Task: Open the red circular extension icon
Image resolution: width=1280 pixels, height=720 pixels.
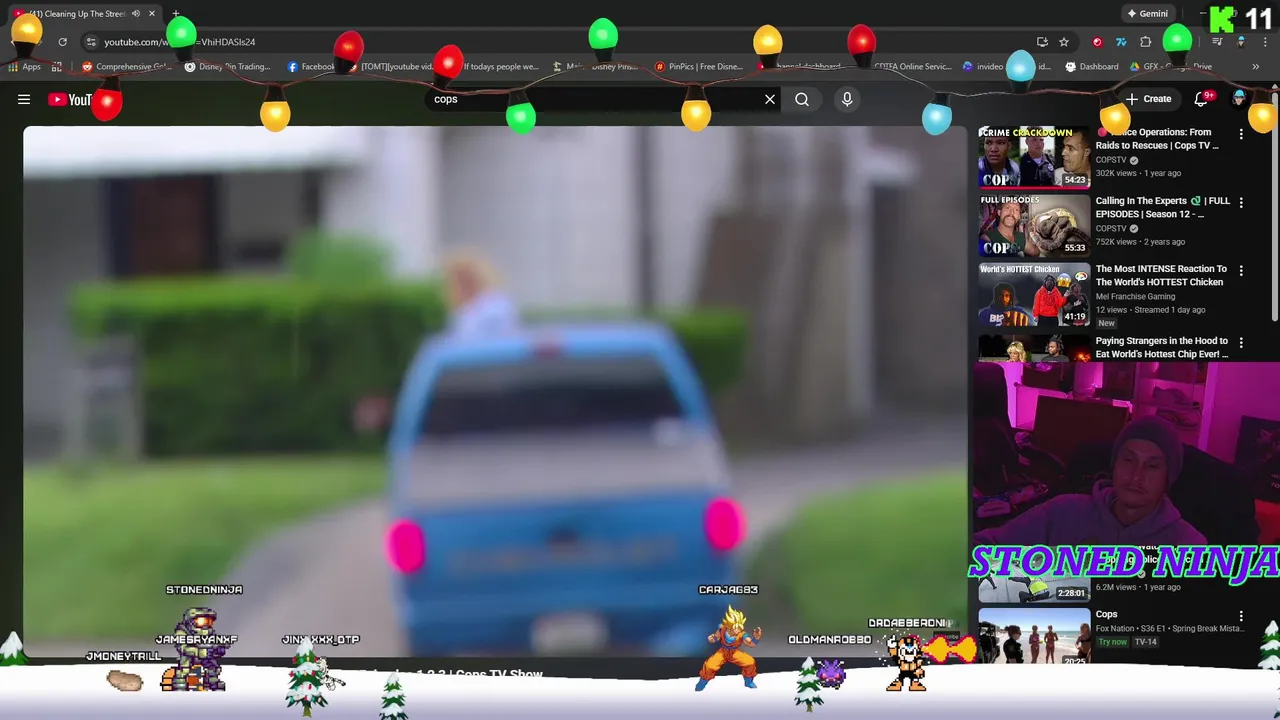Action: [1097, 42]
